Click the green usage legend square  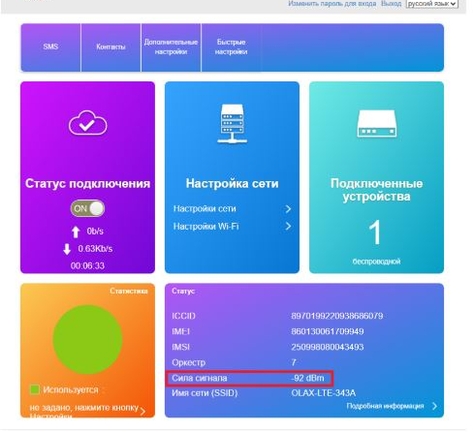point(35,390)
